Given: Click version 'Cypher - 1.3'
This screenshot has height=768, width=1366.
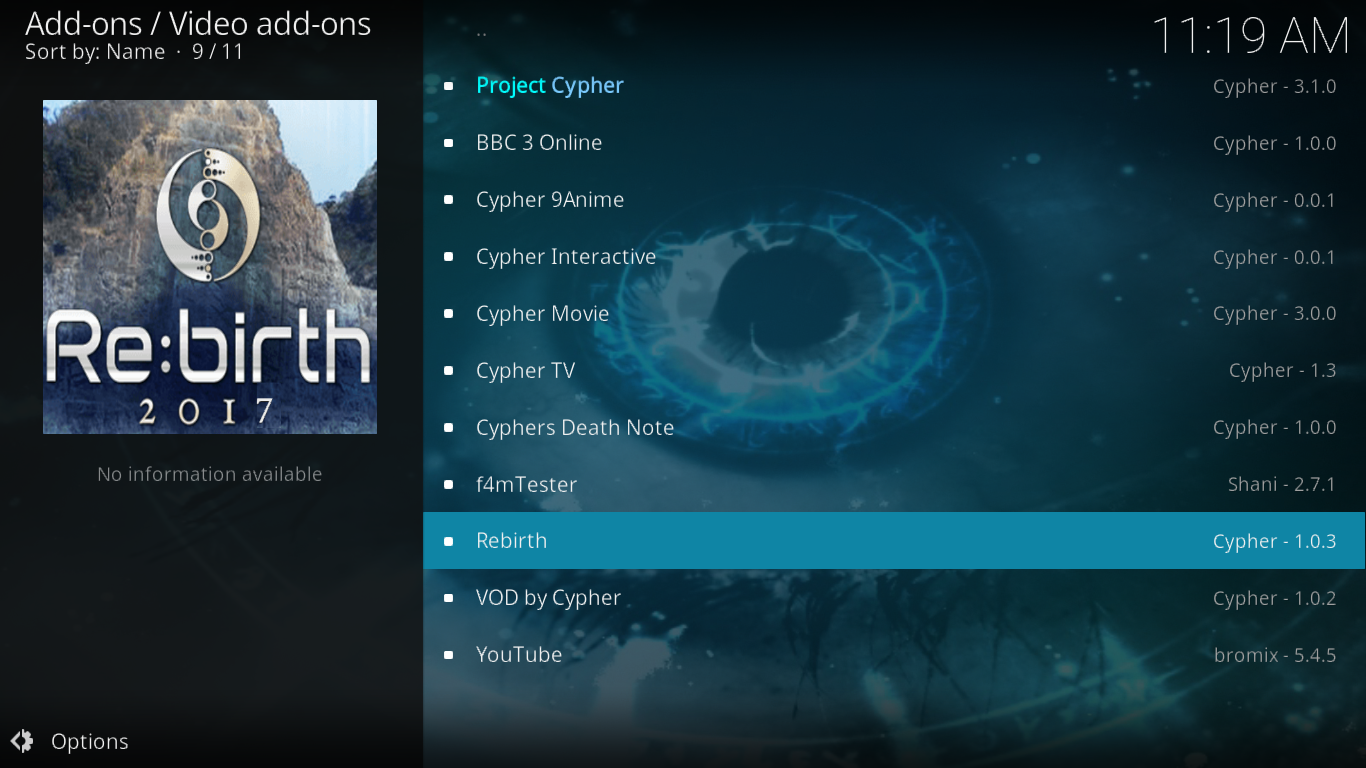Looking at the screenshot, I should coord(1283,371).
